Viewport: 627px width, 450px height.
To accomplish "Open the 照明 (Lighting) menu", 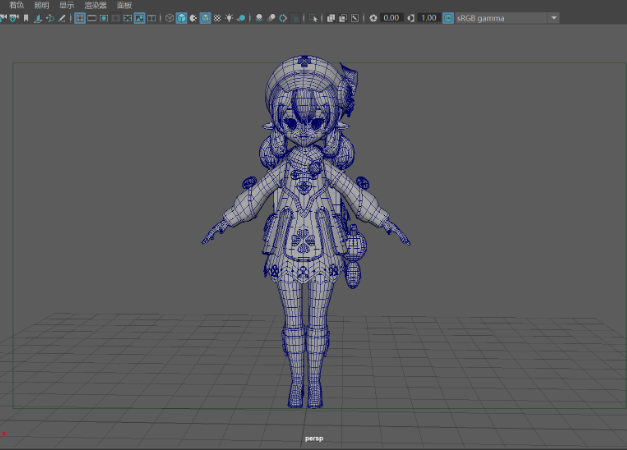I will coord(42,5).
